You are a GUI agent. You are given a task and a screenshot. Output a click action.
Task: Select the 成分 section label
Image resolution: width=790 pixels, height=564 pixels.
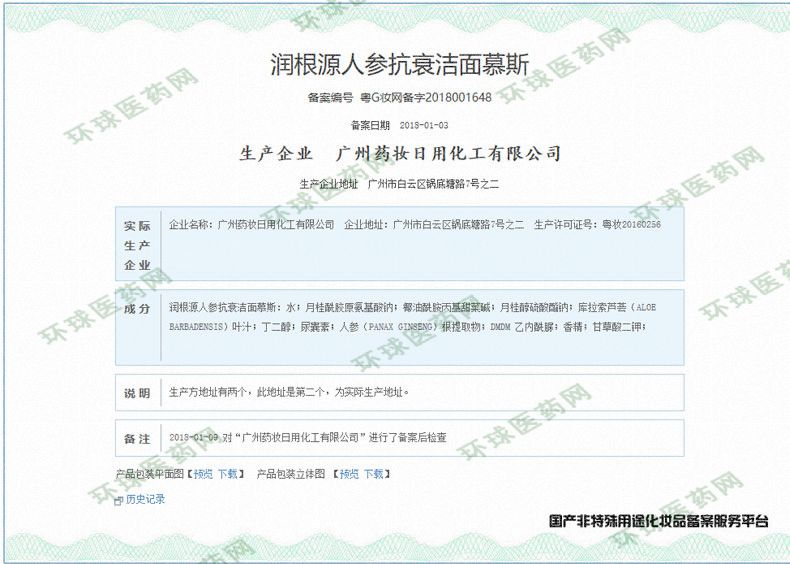(137, 308)
